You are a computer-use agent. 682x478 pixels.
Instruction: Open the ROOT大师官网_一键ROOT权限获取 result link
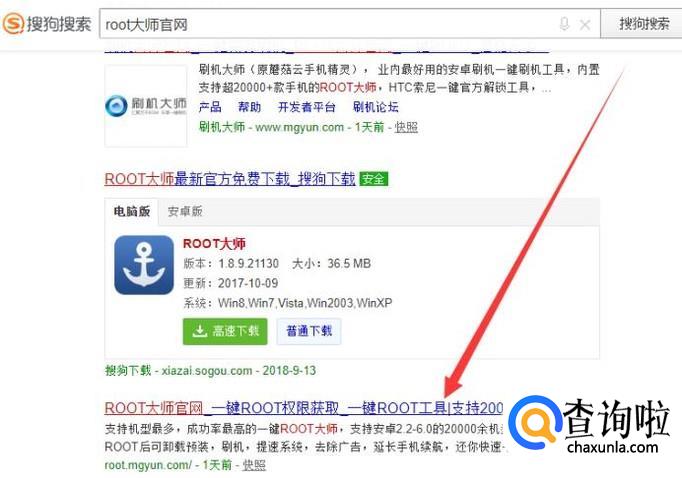(x=304, y=408)
